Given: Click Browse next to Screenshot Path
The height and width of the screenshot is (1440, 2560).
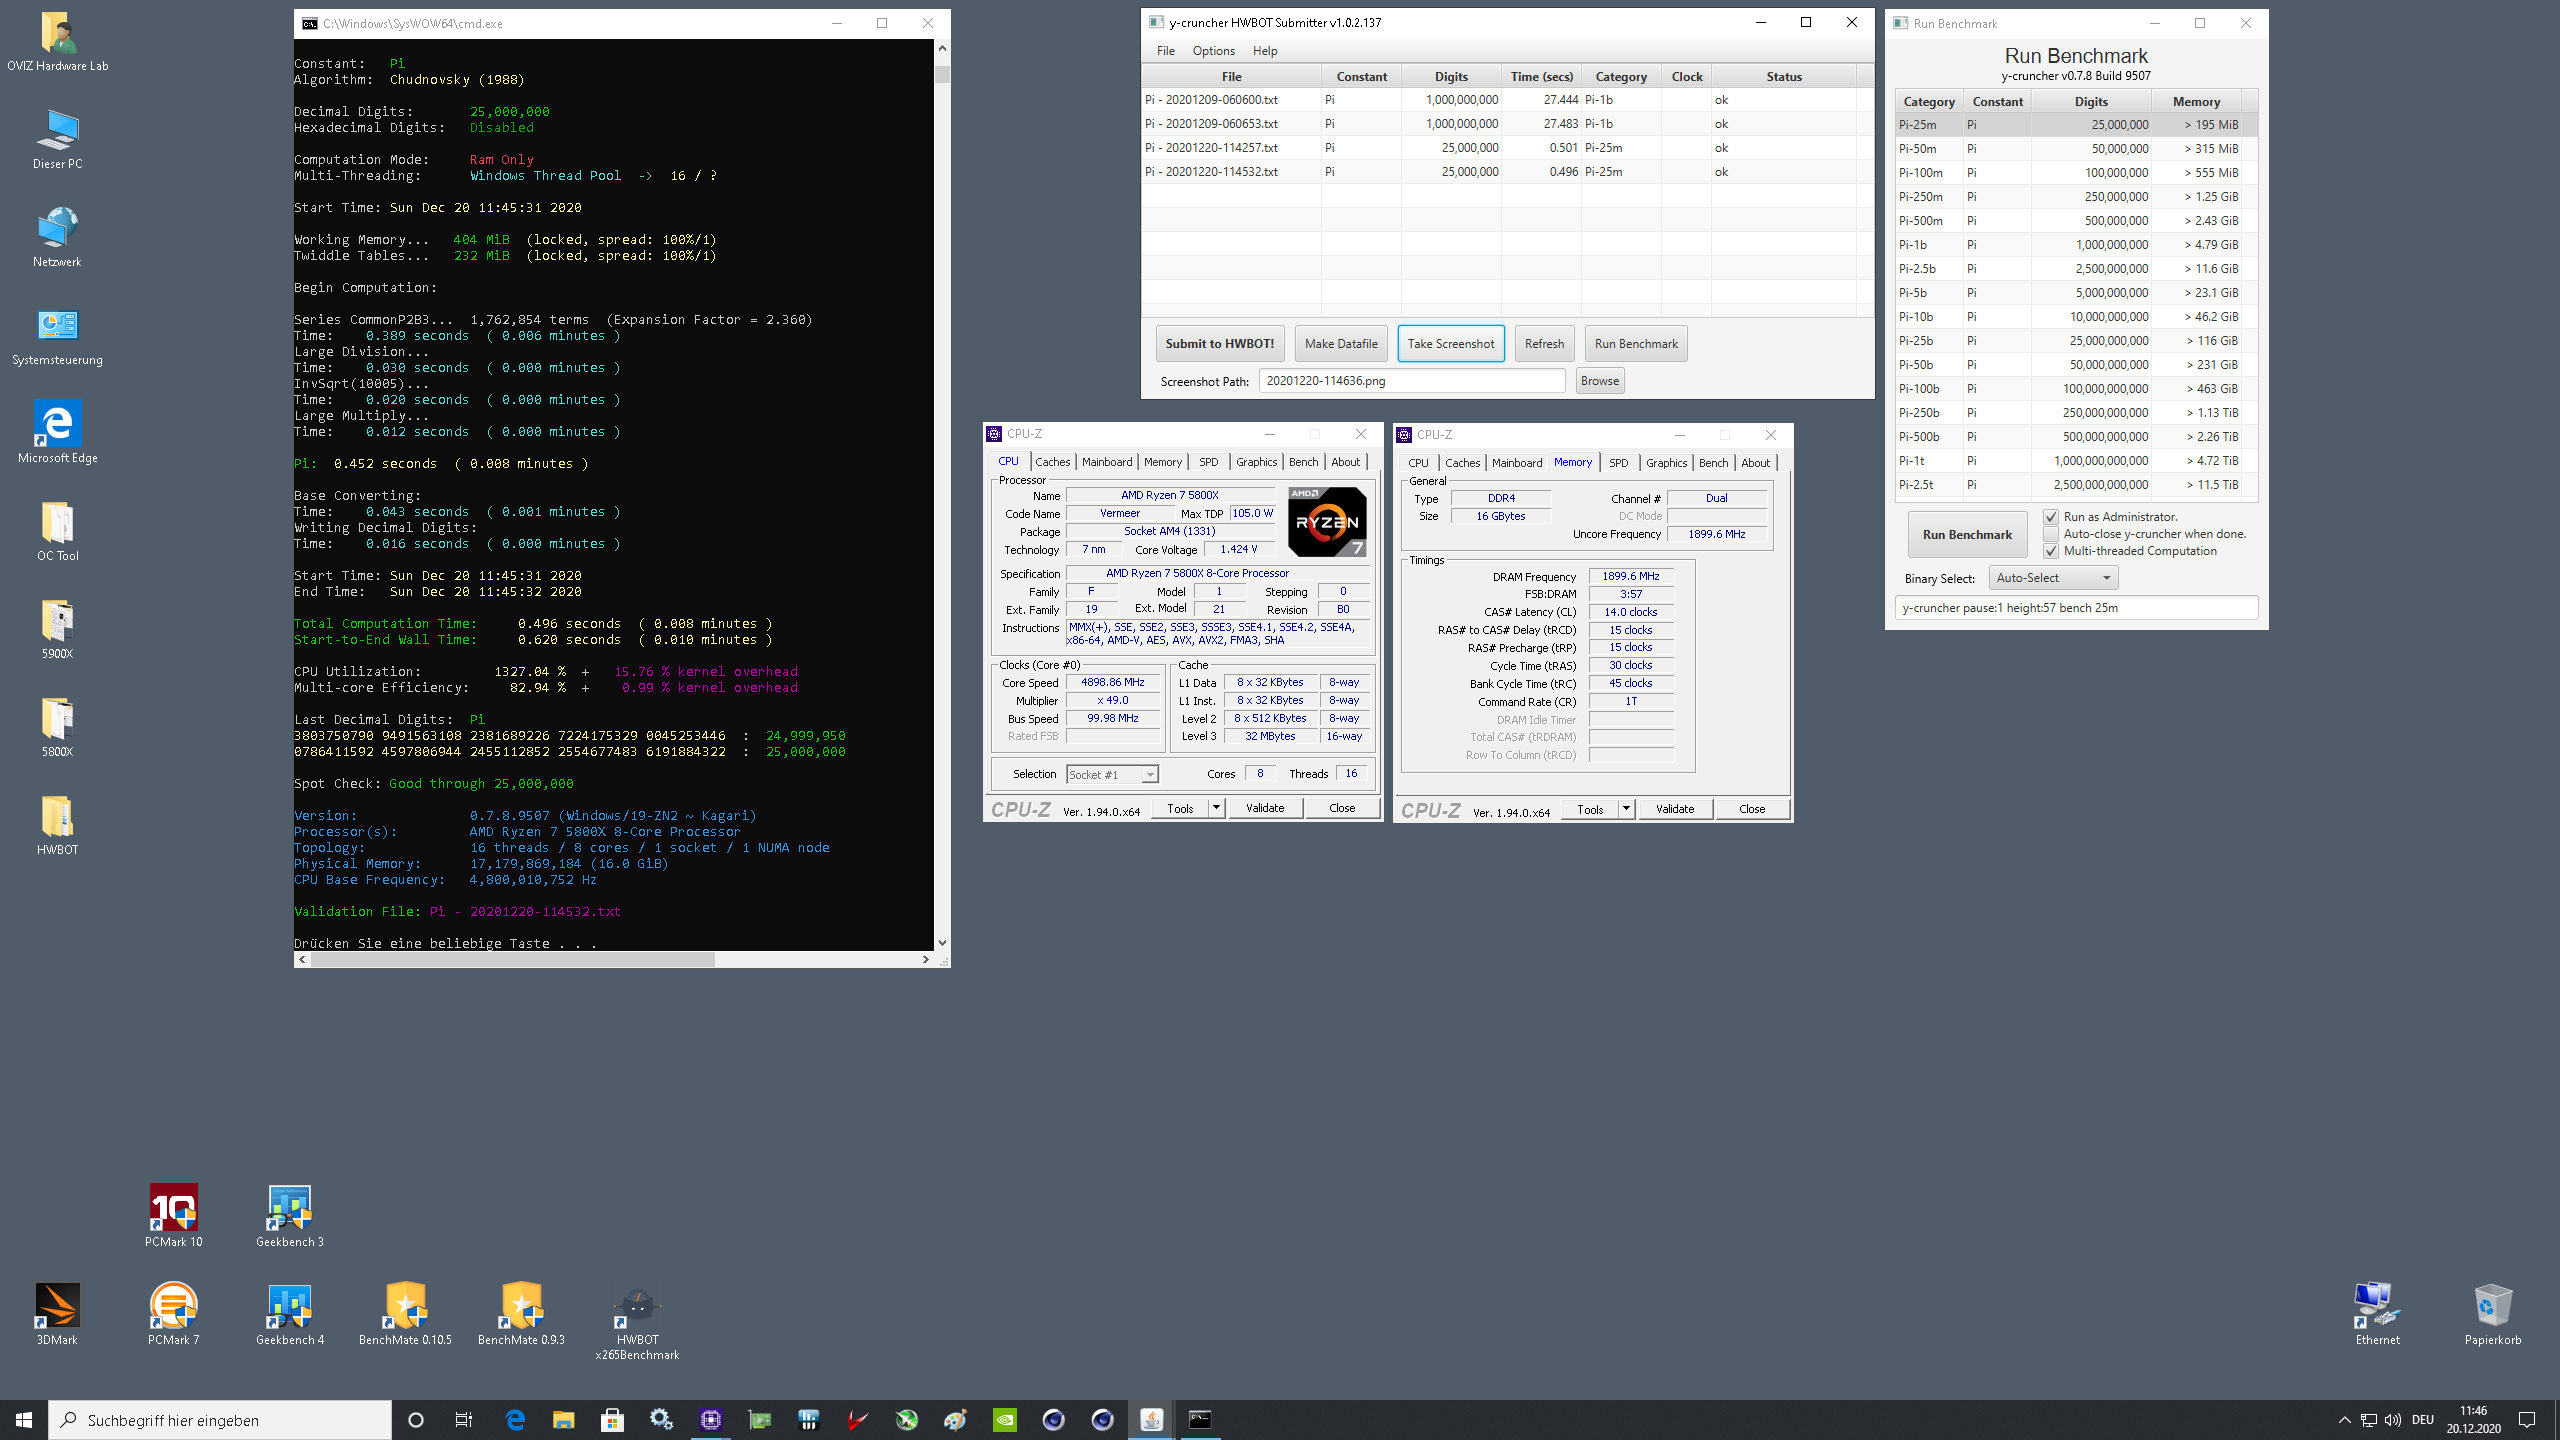Looking at the screenshot, I should point(1600,381).
